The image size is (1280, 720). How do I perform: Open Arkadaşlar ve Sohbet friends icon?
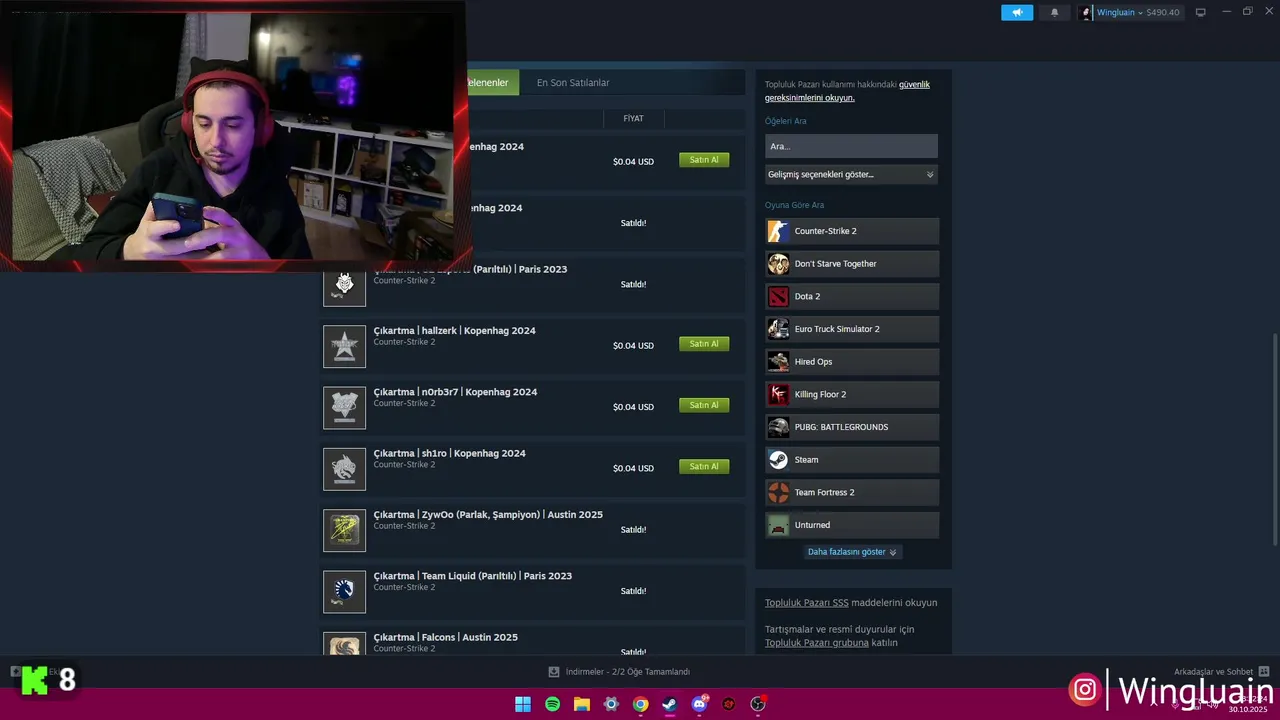1264,672
